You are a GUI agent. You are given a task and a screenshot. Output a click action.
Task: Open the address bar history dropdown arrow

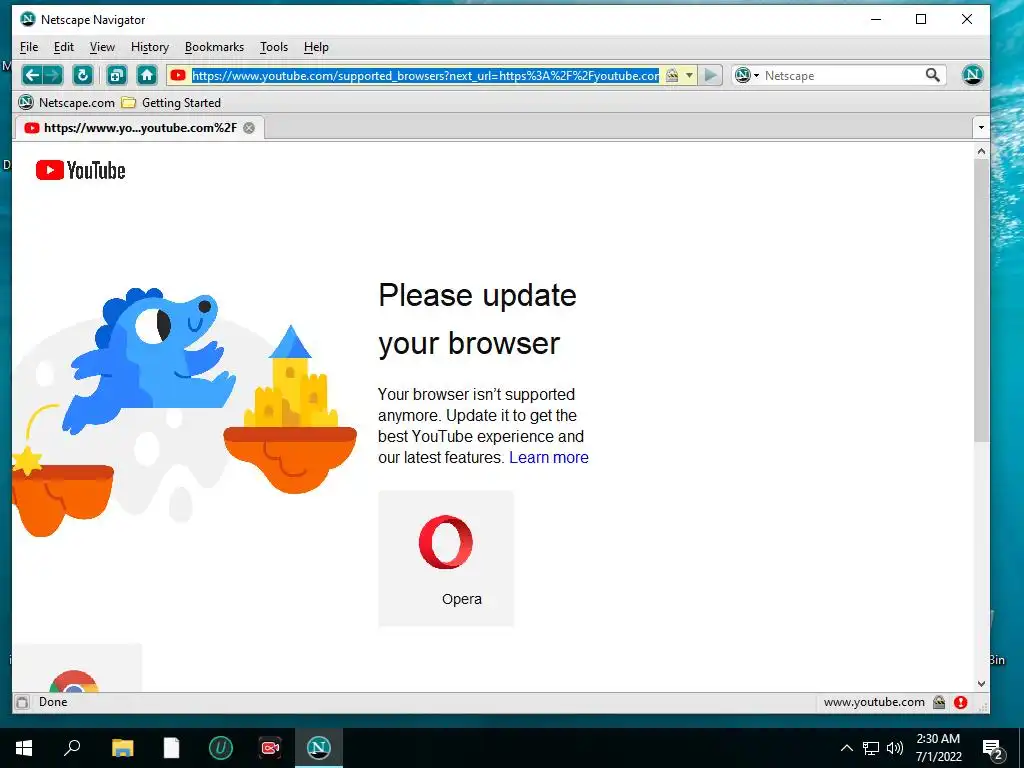[689, 76]
